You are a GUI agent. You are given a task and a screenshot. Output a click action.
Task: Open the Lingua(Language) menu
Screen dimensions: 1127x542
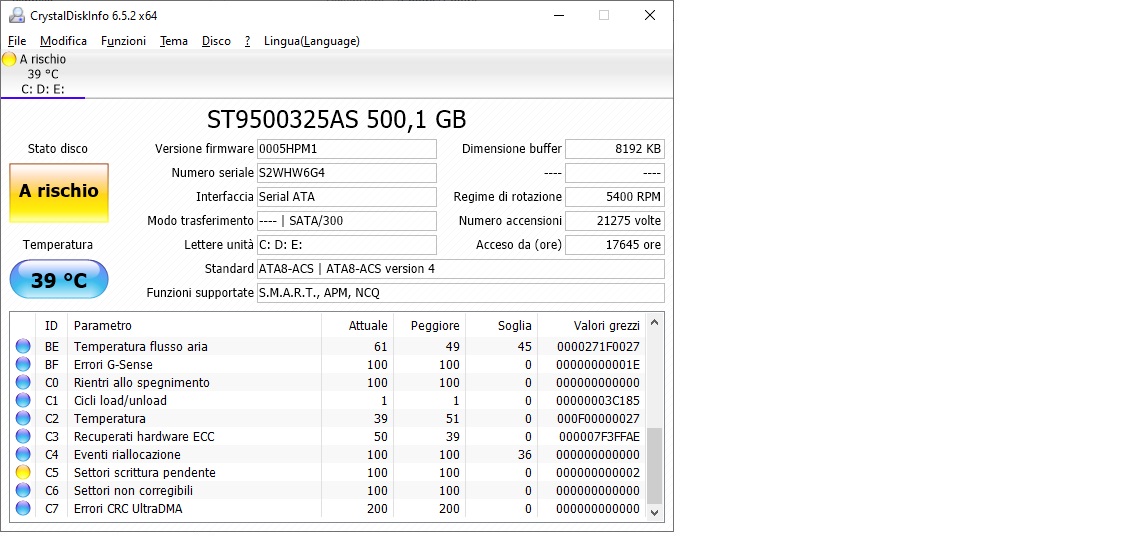[312, 41]
